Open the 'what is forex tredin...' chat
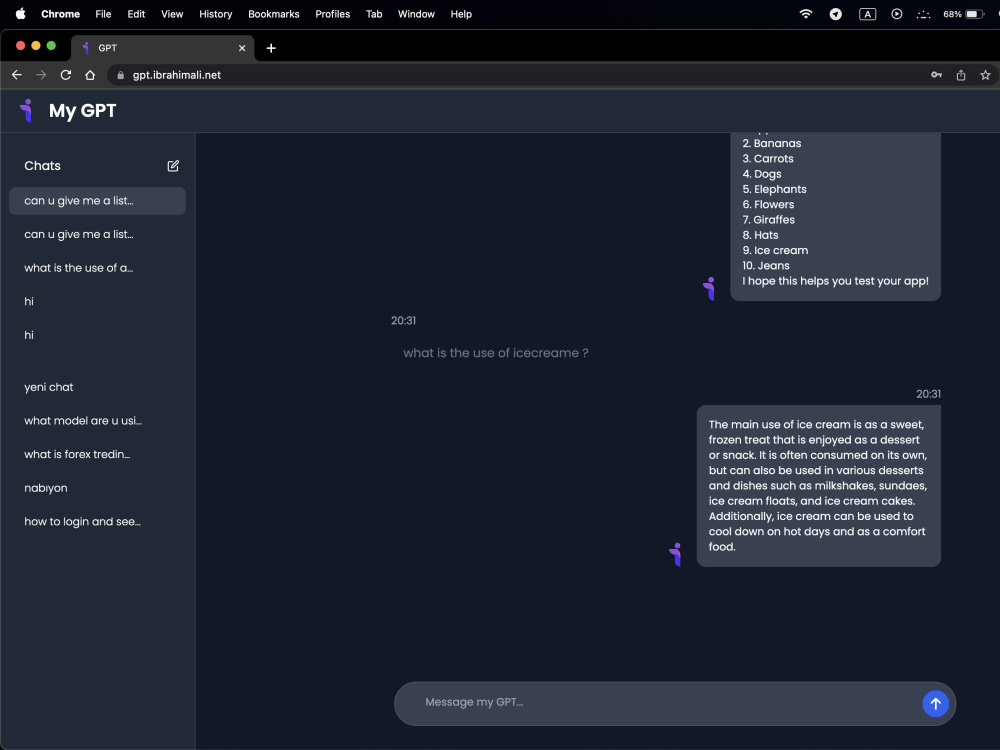This screenshot has height=750, width=1000. (77, 454)
